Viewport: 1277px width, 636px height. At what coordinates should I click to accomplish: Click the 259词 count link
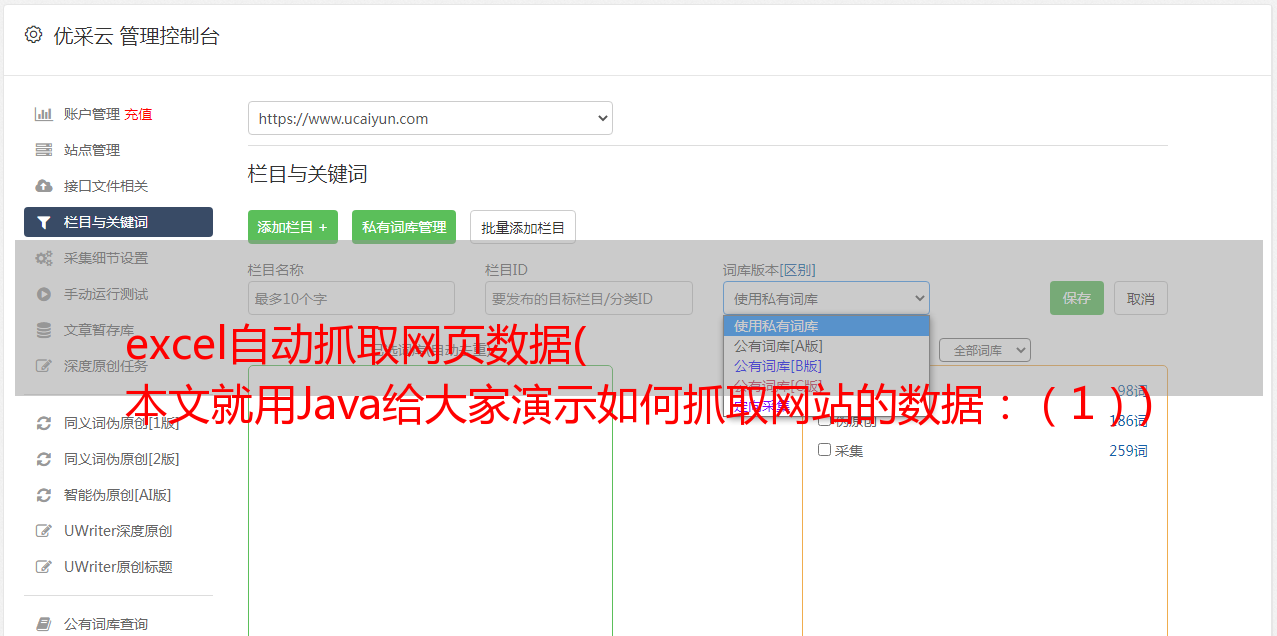click(1128, 451)
